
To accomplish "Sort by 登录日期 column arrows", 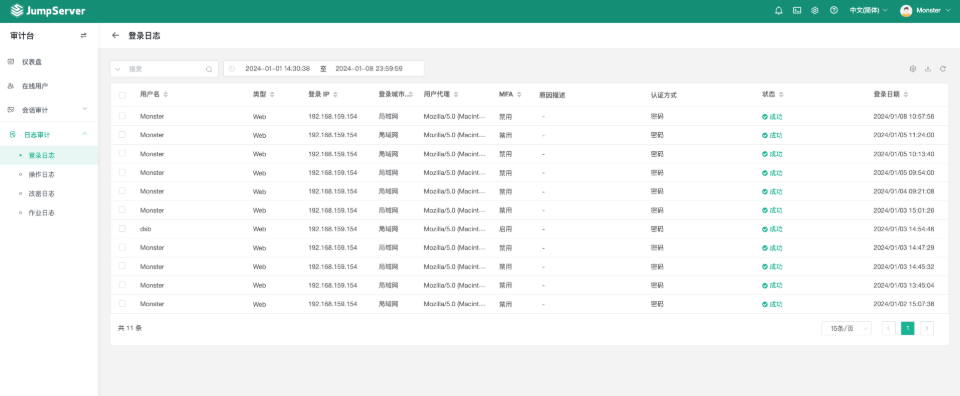I will (x=906, y=94).
